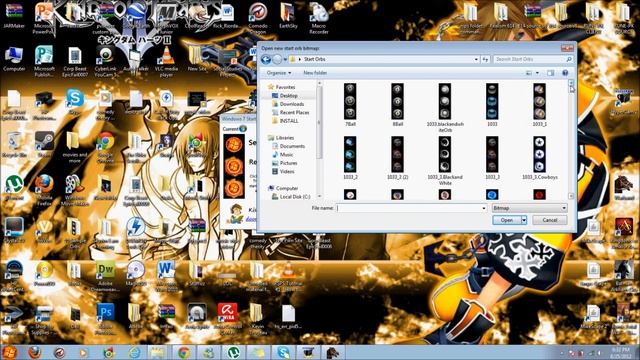Select the 7Ball orb bitmap thumbnail

350,102
